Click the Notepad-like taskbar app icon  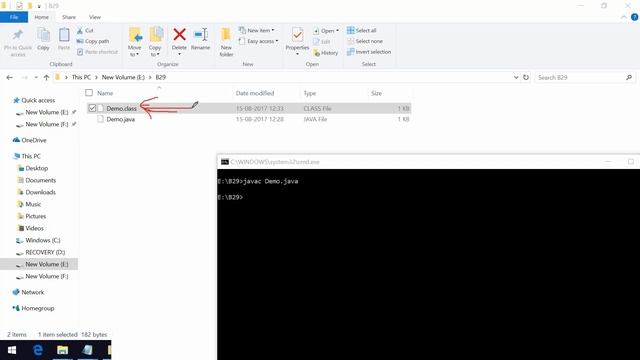(87, 350)
